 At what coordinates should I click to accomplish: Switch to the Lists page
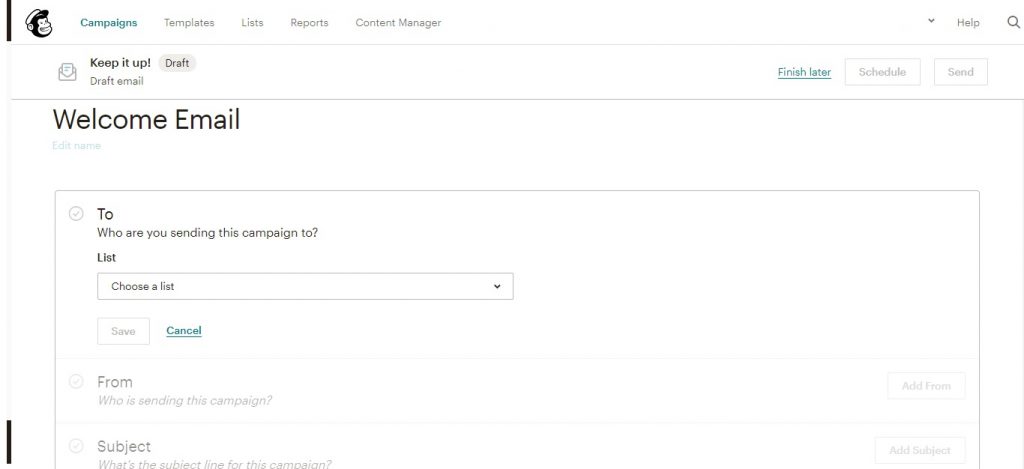(x=252, y=23)
